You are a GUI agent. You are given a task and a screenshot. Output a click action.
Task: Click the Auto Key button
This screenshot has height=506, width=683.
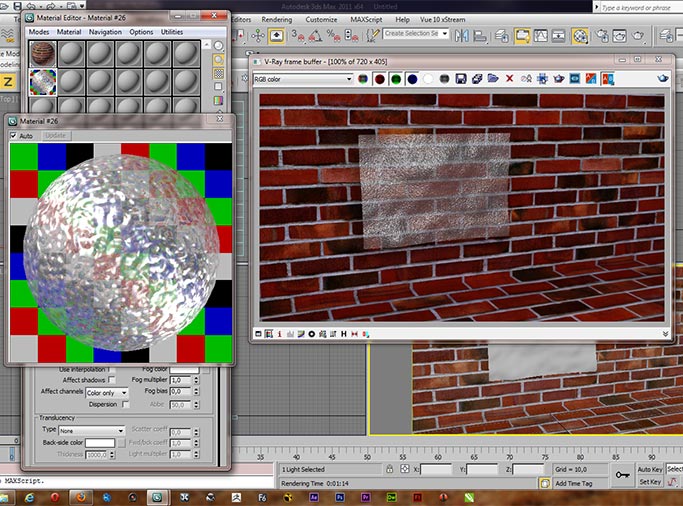pyautogui.click(x=650, y=469)
